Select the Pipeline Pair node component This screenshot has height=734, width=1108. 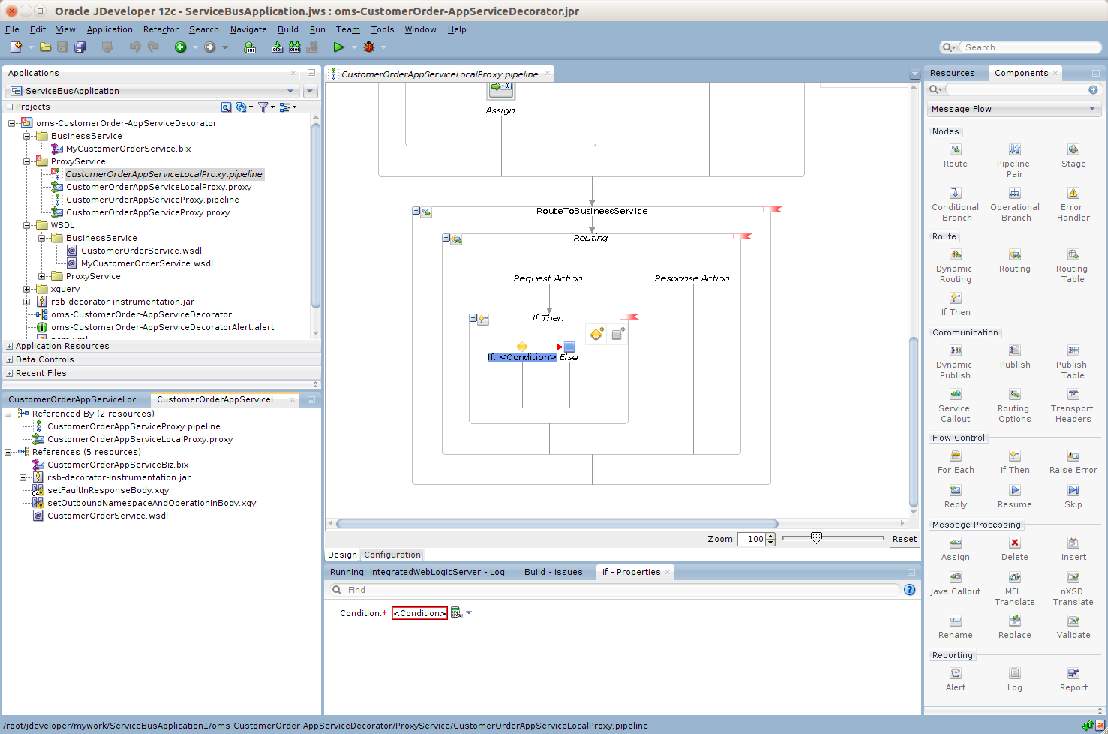(1014, 160)
